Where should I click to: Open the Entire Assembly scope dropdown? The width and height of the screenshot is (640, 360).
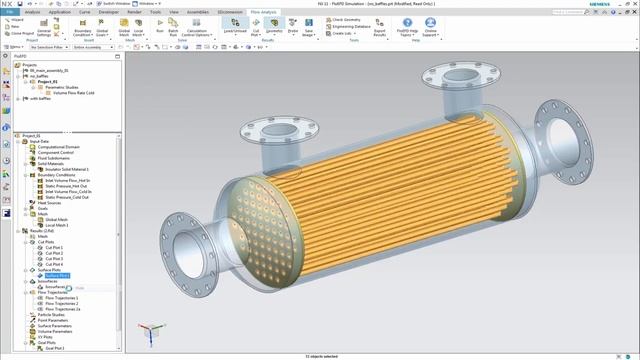[x=93, y=47]
